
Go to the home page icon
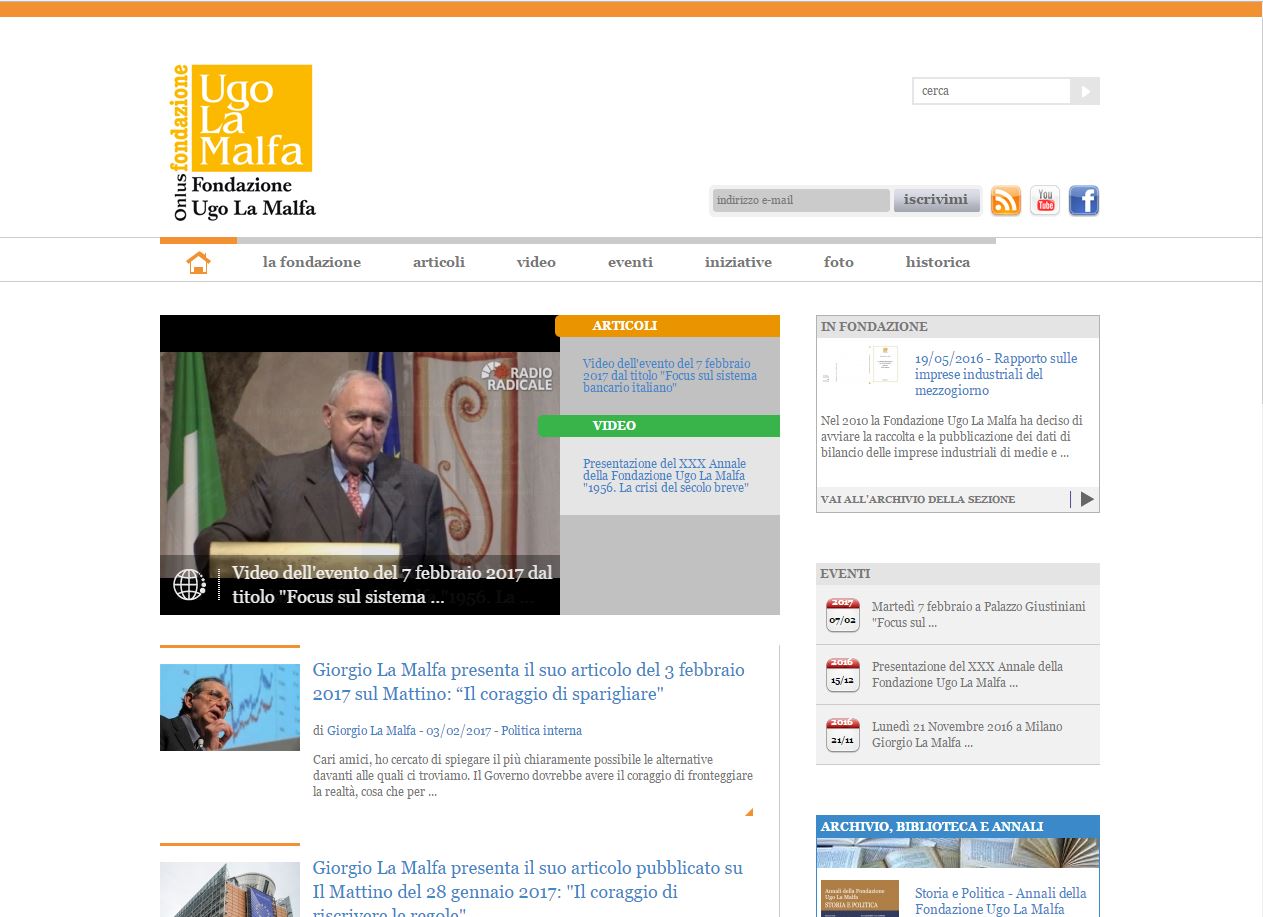198,263
